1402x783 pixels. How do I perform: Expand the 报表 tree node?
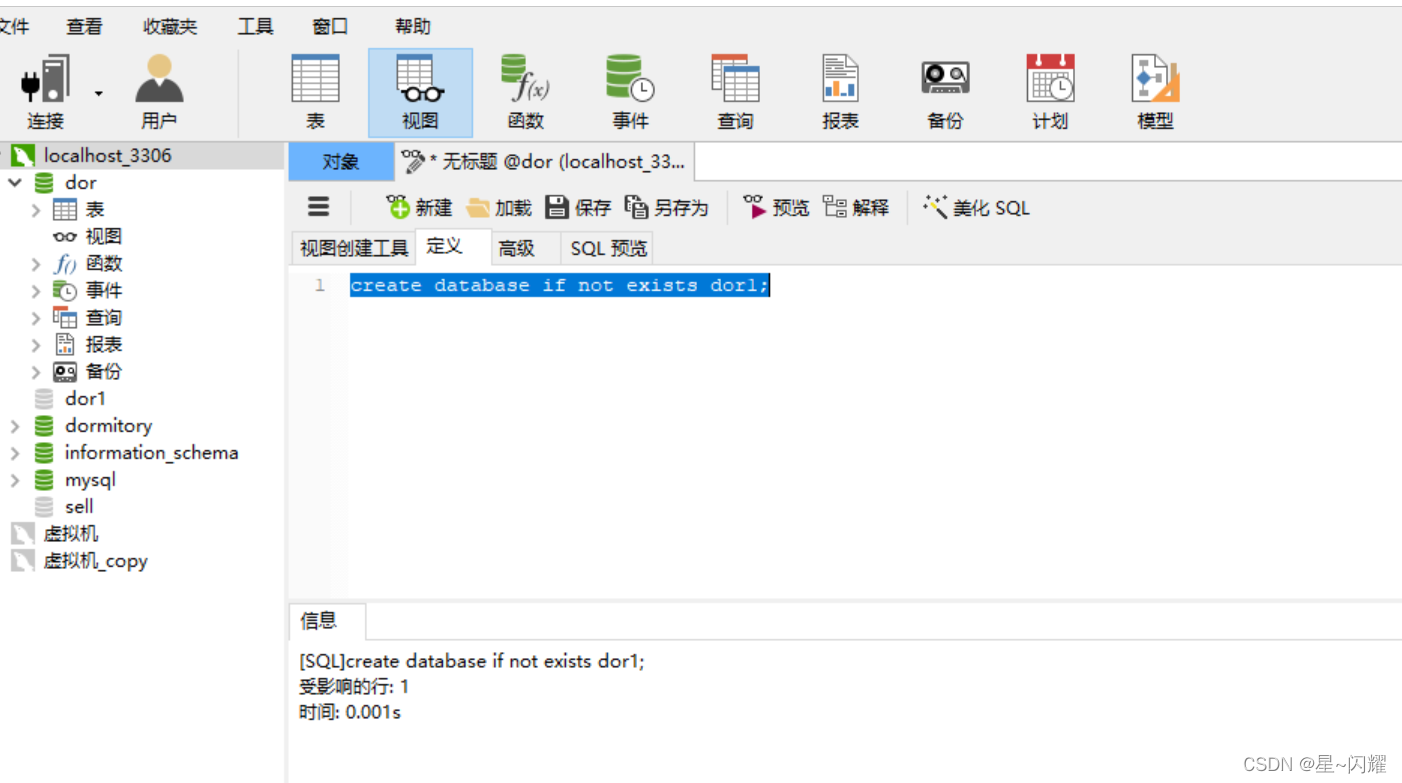pyautogui.click(x=36, y=344)
